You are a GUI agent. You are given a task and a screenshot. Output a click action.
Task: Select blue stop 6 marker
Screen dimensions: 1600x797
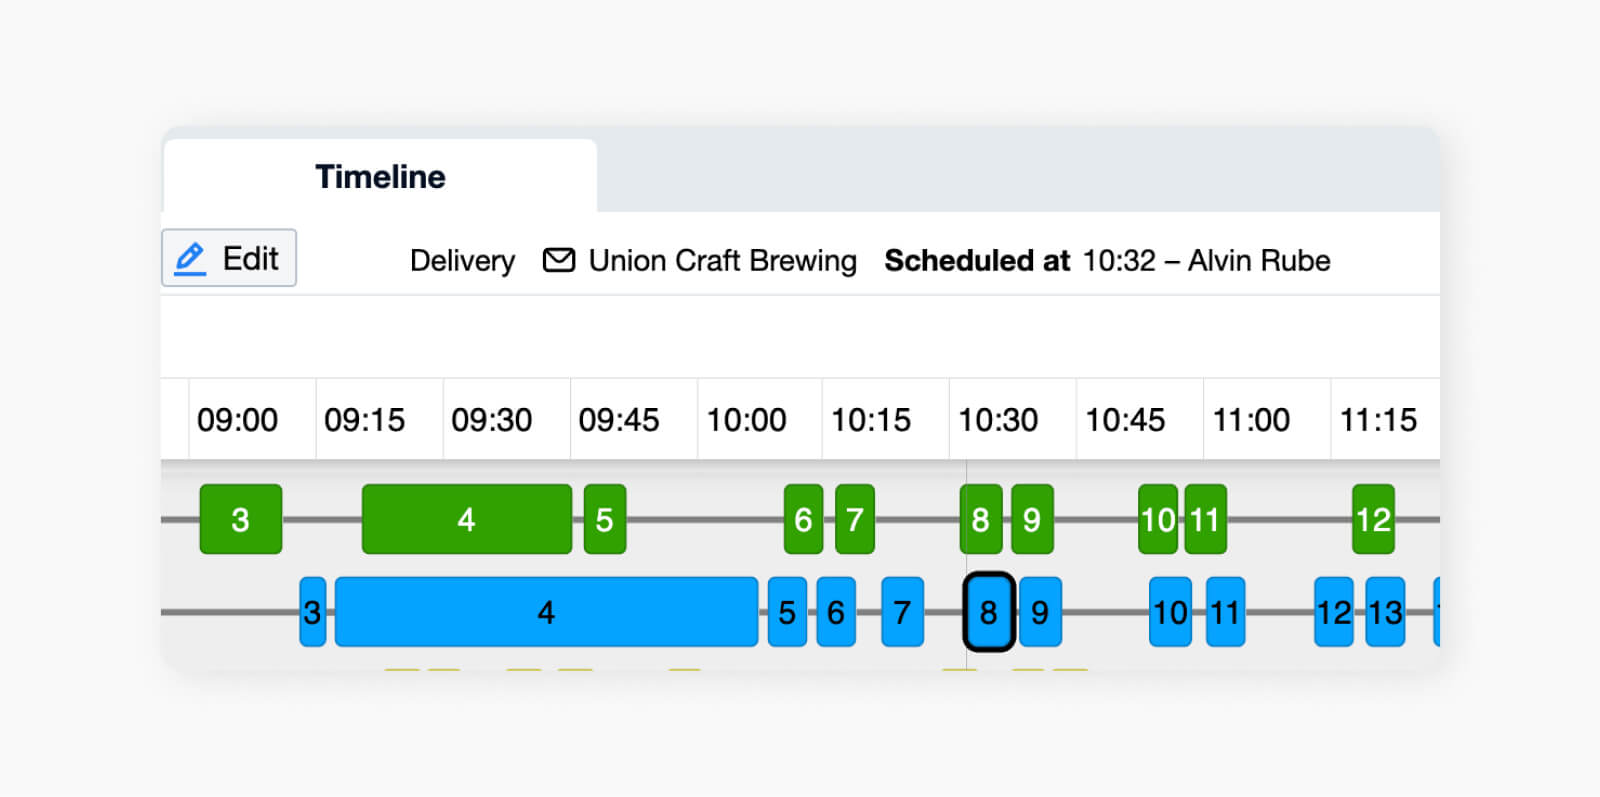[836, 612]
